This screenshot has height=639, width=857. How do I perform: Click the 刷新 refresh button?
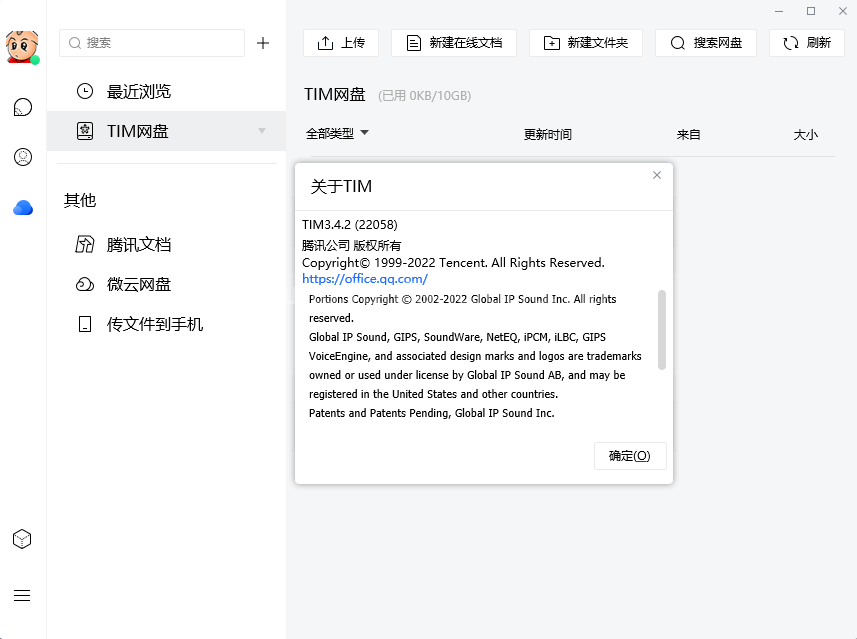click(x=807, y=43)
